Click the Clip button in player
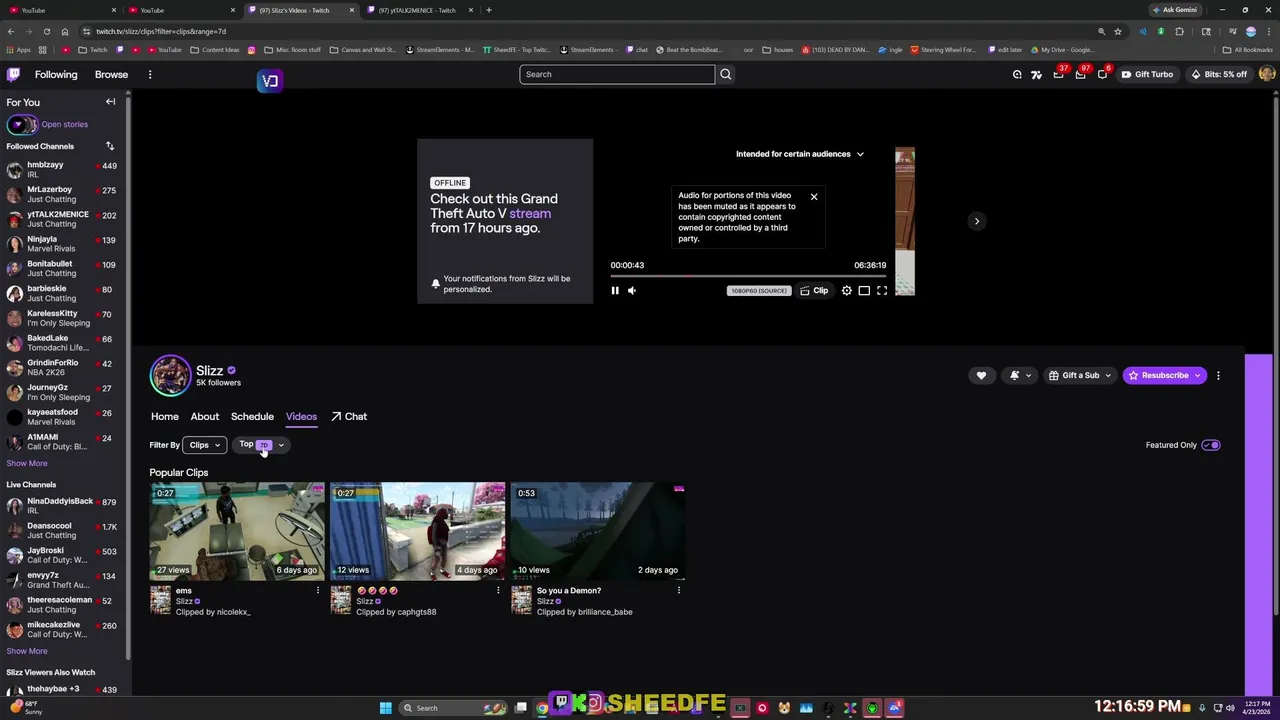The height and width of the screenshot is (720, 1280). click(x=814, y=291)
